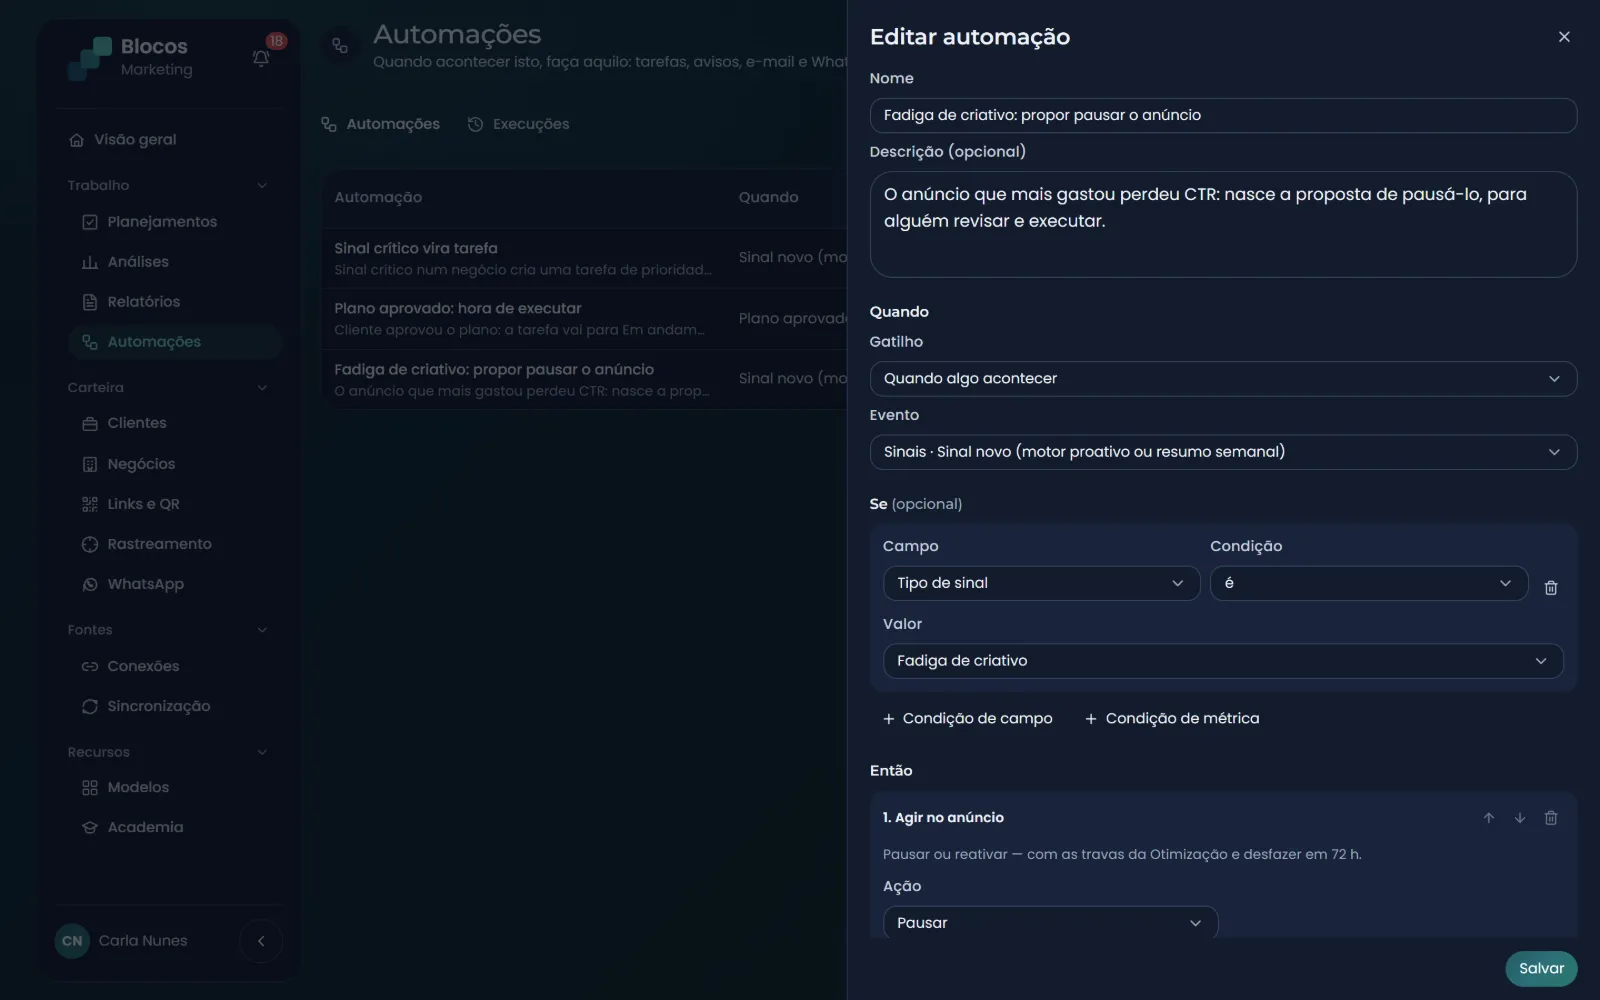The height and width of the screenshot is (1000, 1600).
Task: Open the Plano aprovado: hora de executar row
Action: click(x=585, y=319)
